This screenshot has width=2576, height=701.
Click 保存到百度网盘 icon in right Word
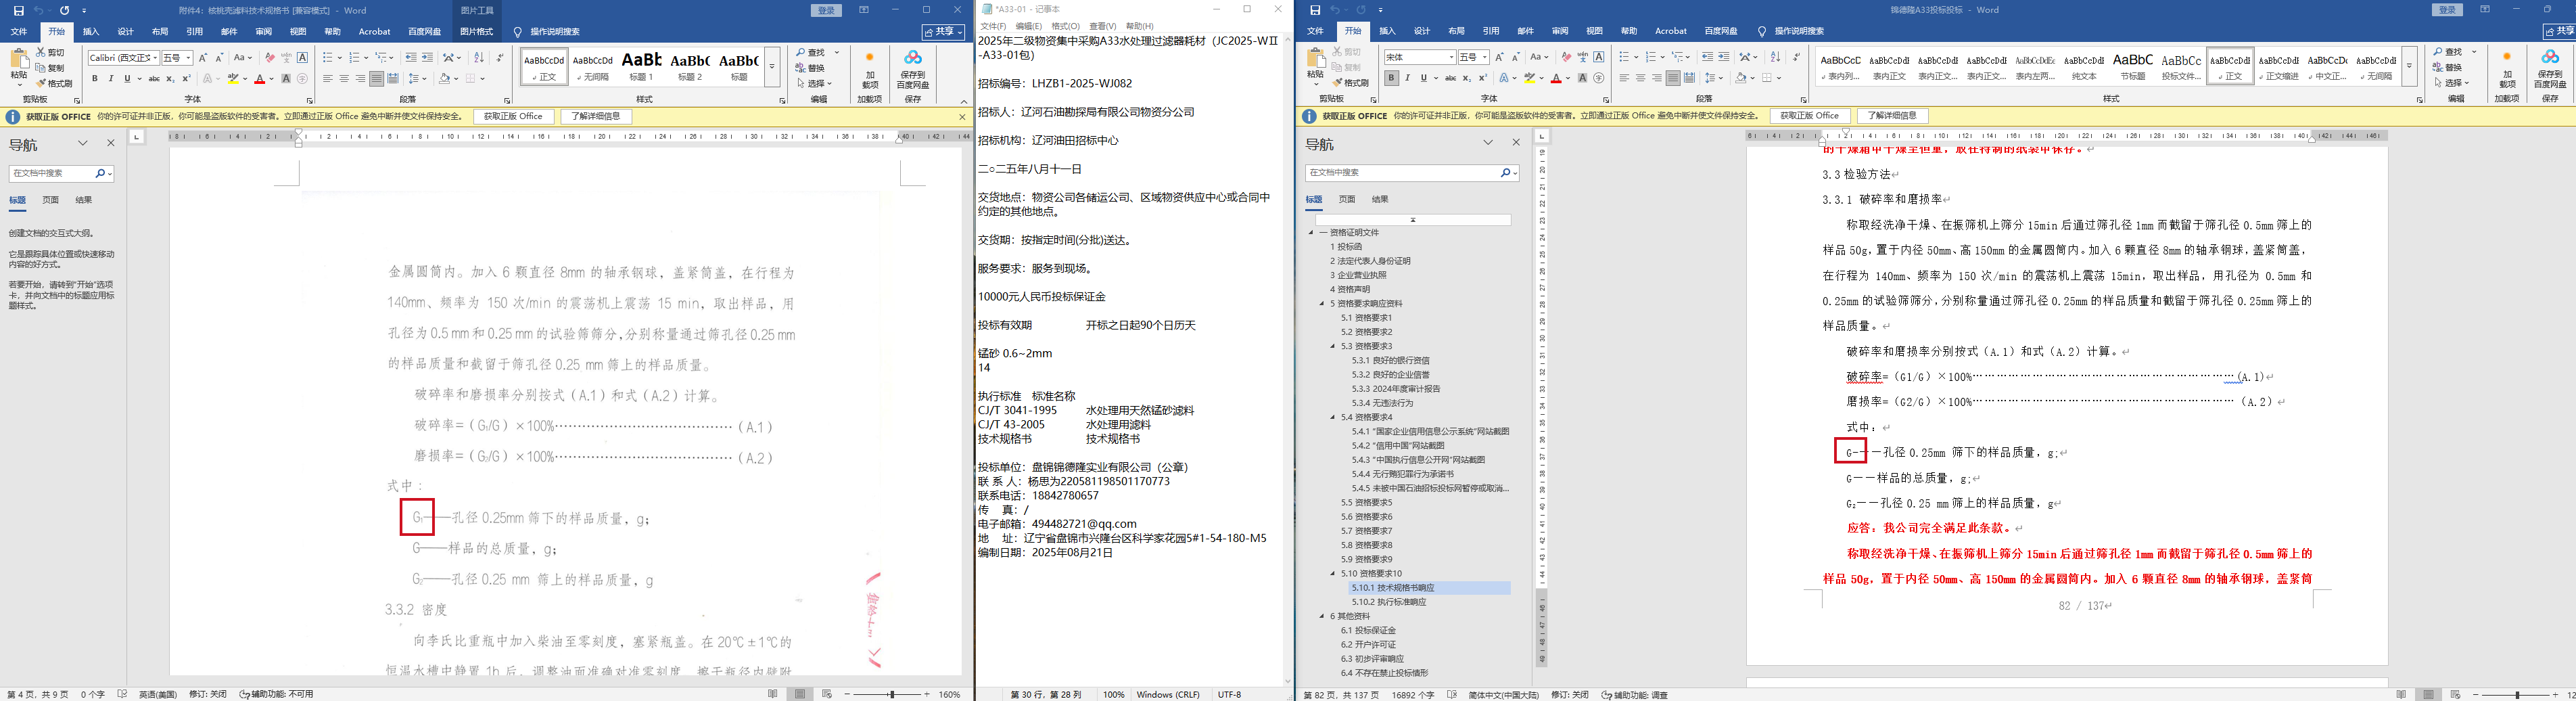pyautogui.click(x=2550, y=70)
